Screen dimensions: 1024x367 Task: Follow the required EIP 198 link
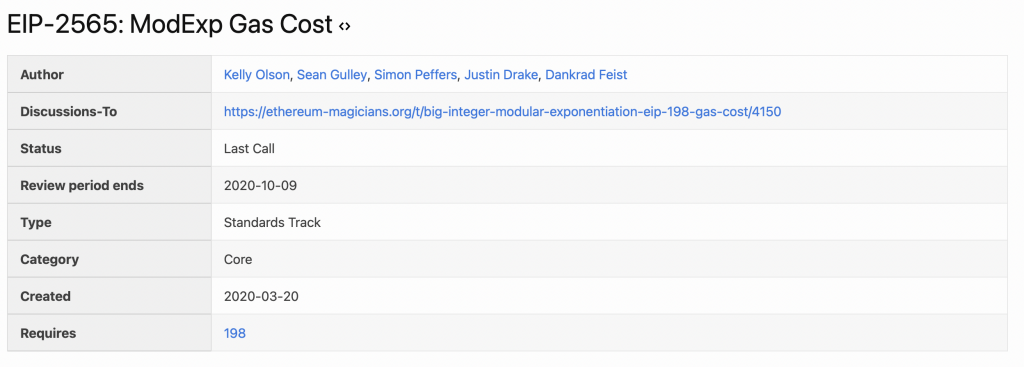[x=234, y=334]
